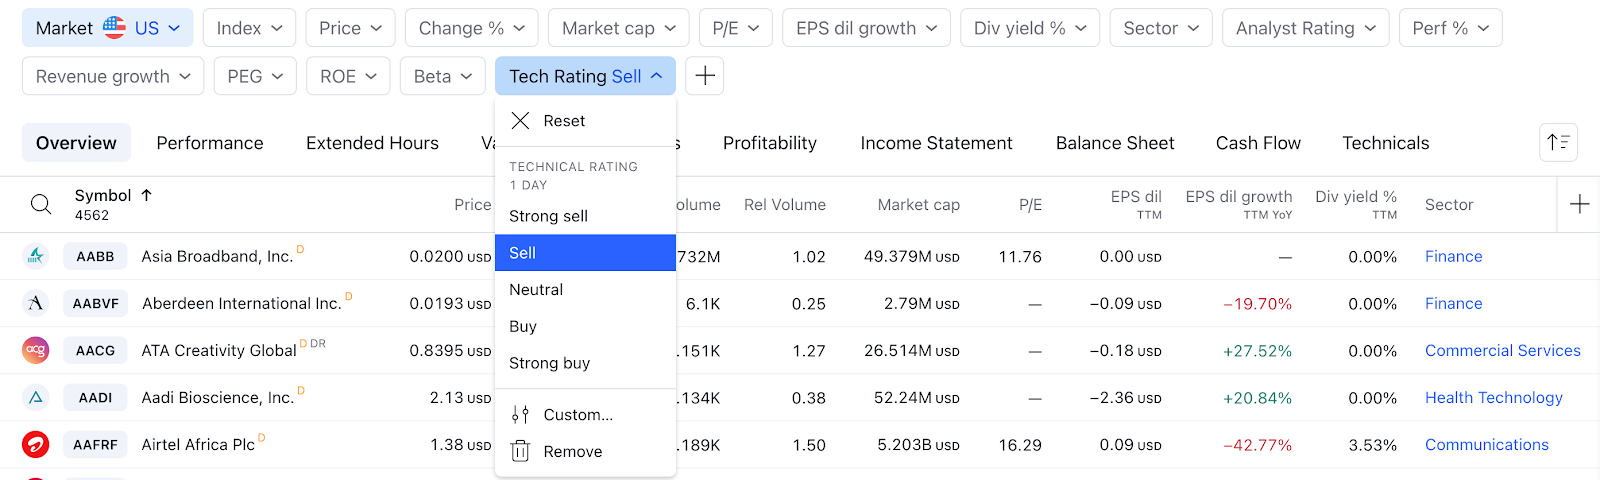Click the sort order icon
This screenshot has height=480, width=1600.
[x=1558, y=143]
